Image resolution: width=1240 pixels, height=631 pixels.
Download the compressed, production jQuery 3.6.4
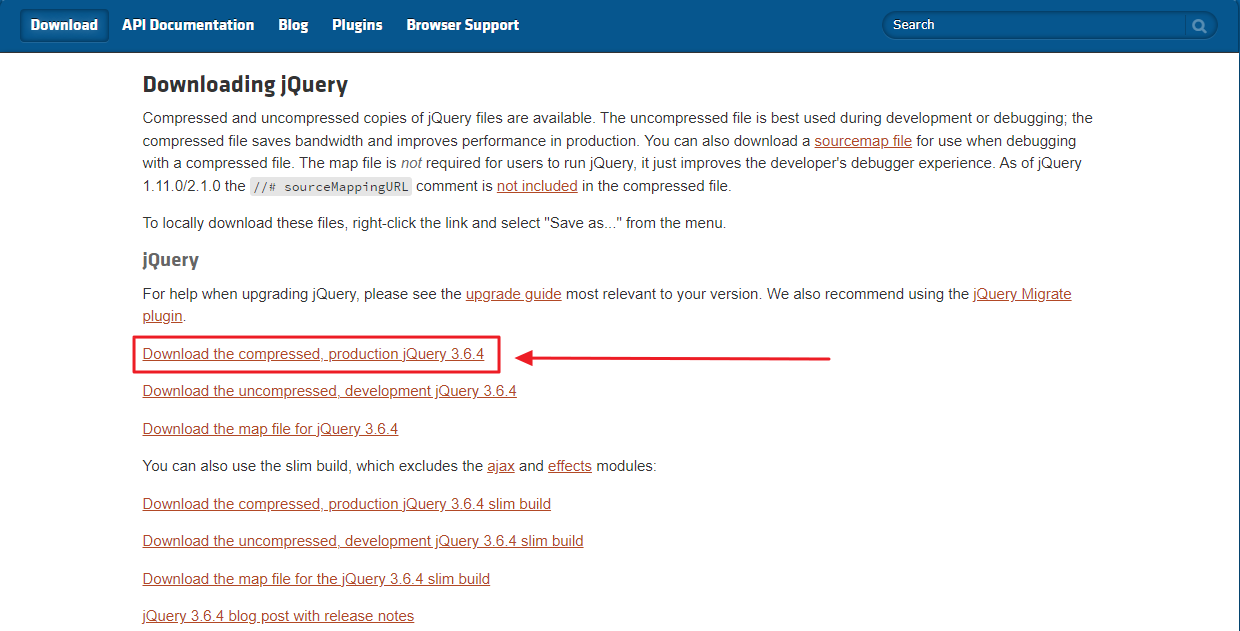(x=313, y=354)
